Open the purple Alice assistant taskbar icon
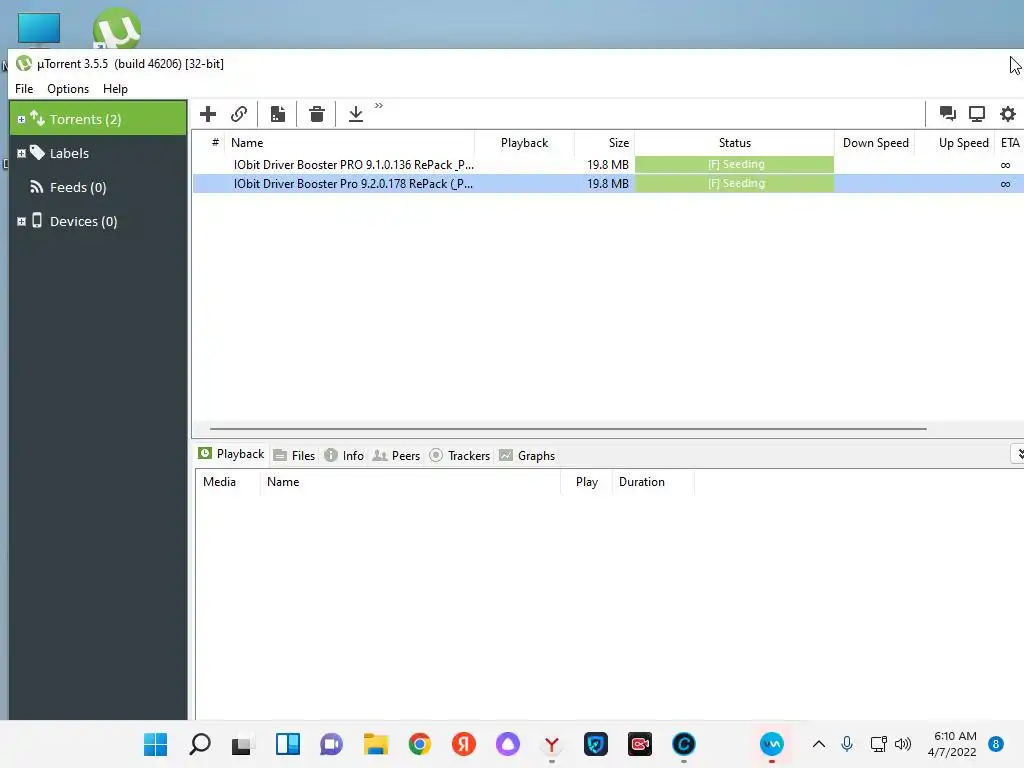This screenshot has height=768, width=1024. [x=507, y=744]
